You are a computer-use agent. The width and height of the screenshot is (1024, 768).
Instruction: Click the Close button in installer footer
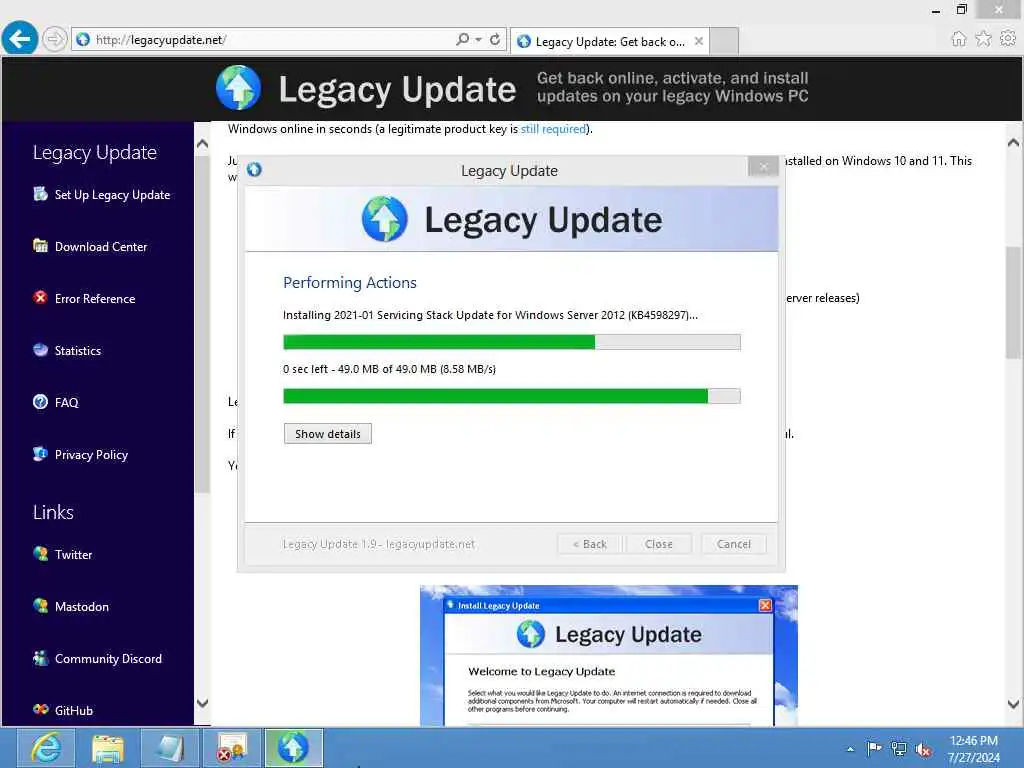click(x=658, y=544)
